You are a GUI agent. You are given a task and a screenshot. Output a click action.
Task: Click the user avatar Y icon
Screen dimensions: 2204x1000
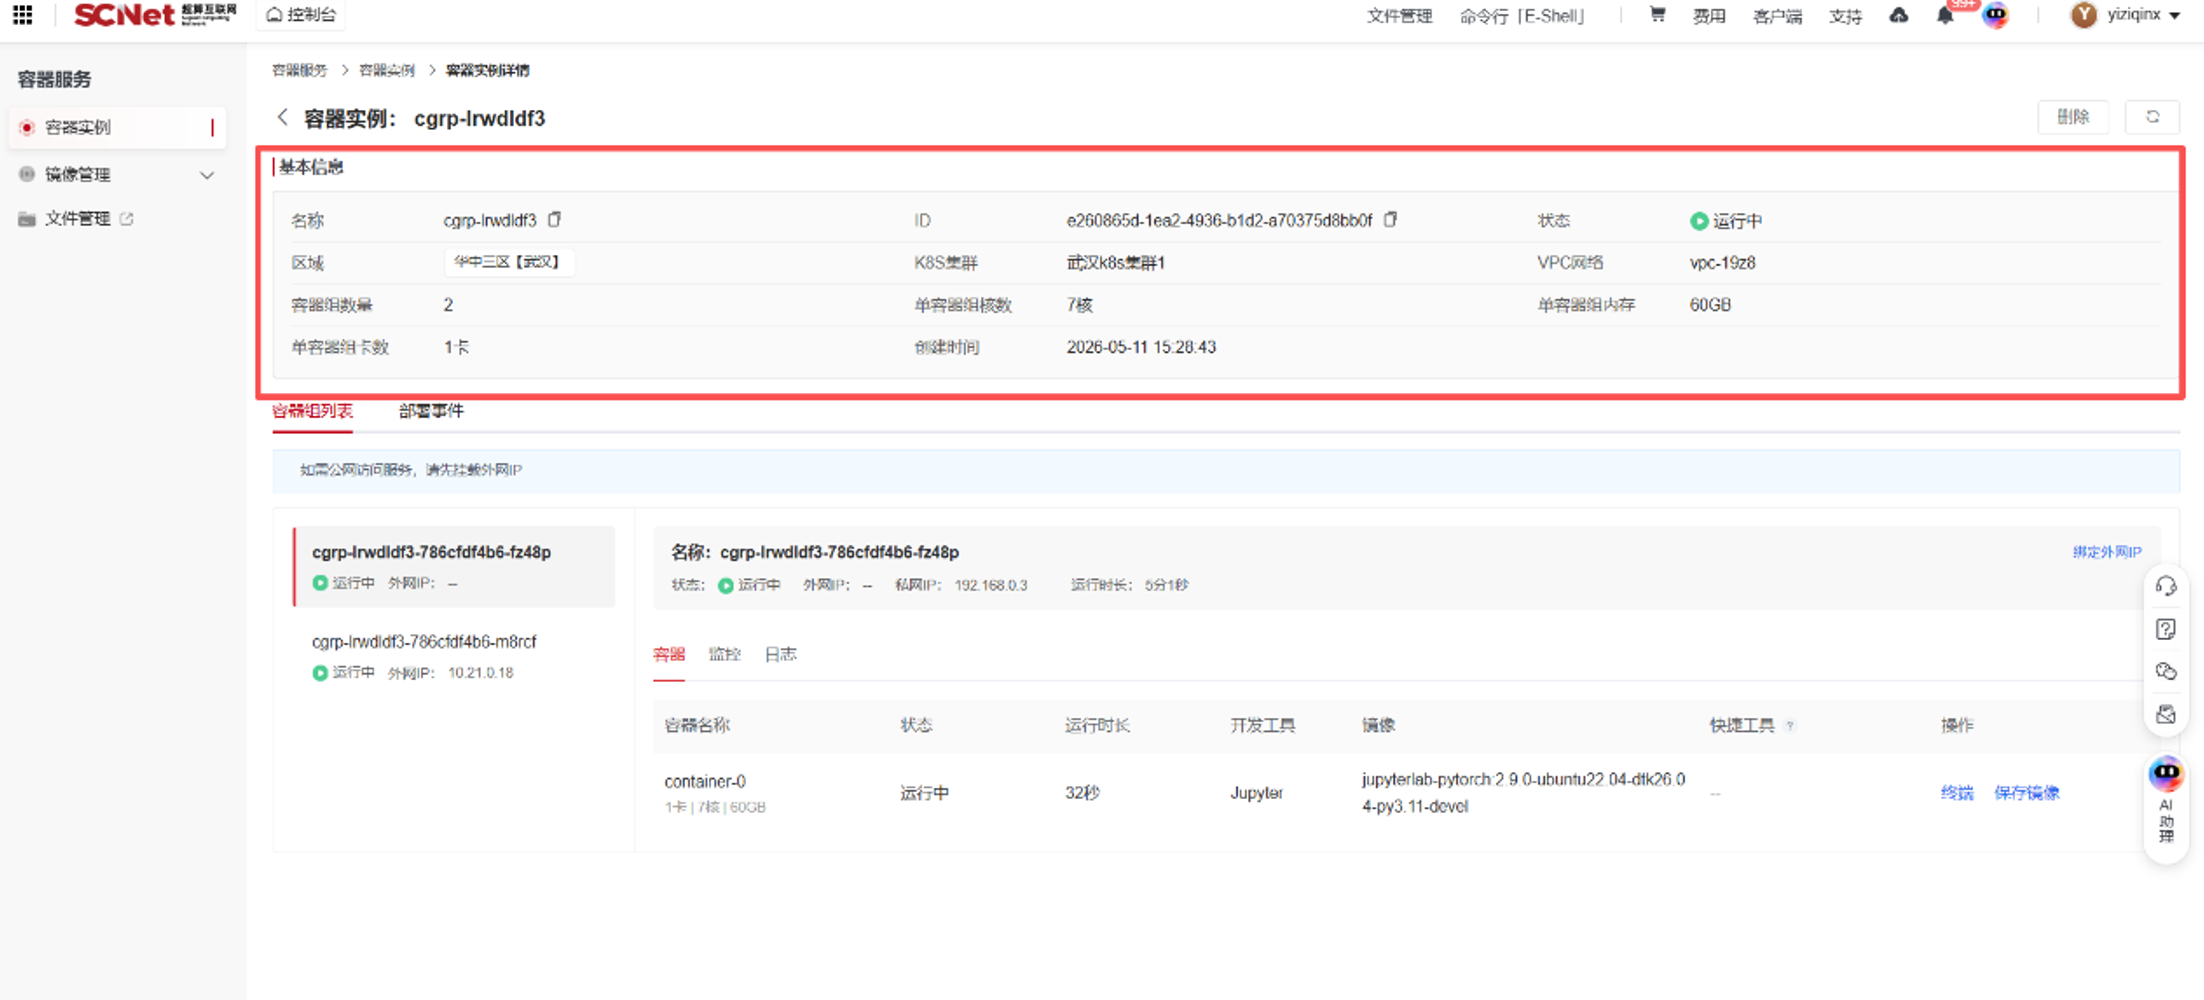pyautogui.click(x=2083, y=15)
